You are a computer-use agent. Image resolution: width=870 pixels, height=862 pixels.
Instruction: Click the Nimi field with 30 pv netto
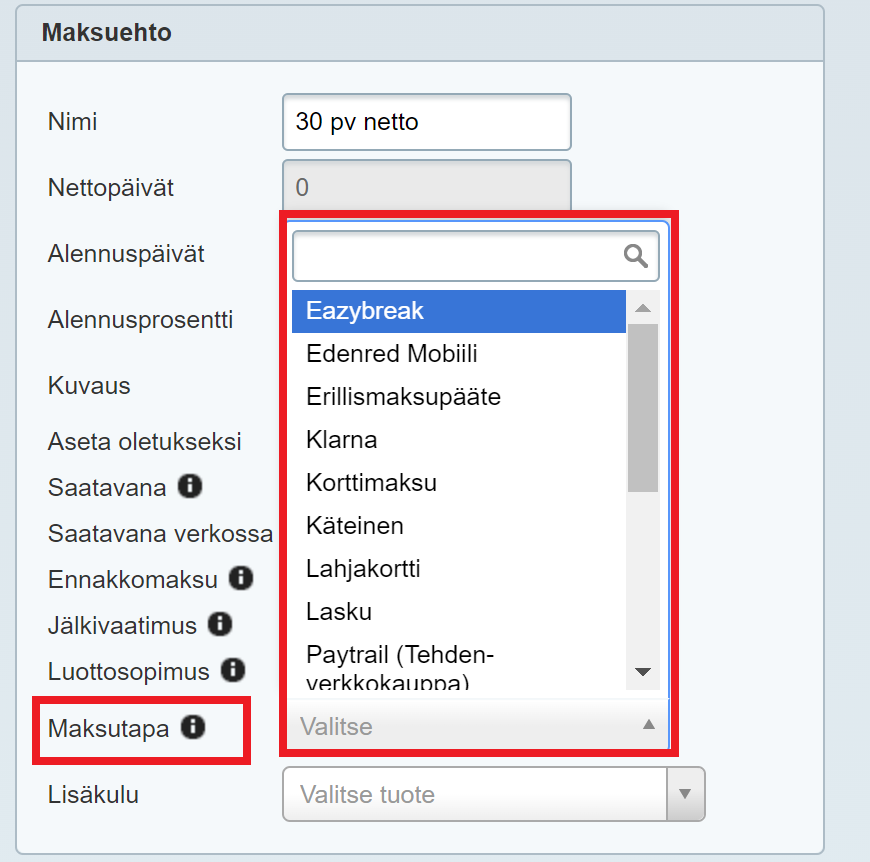tap(427, 122)
